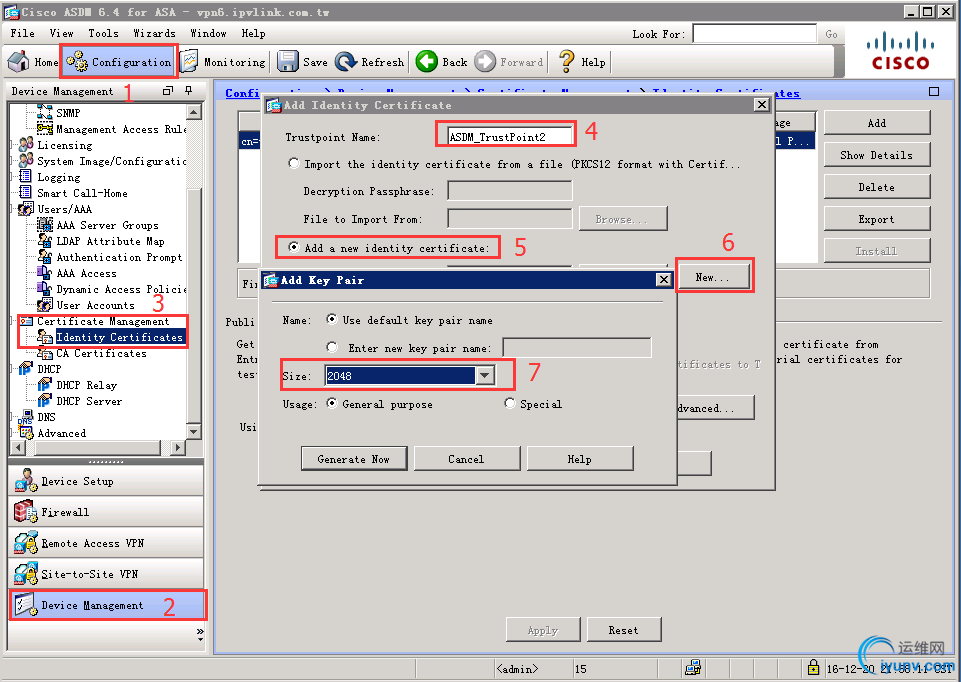Click the green Back arrow
This screenshot has width=961, height=682.
coord(427,62)
